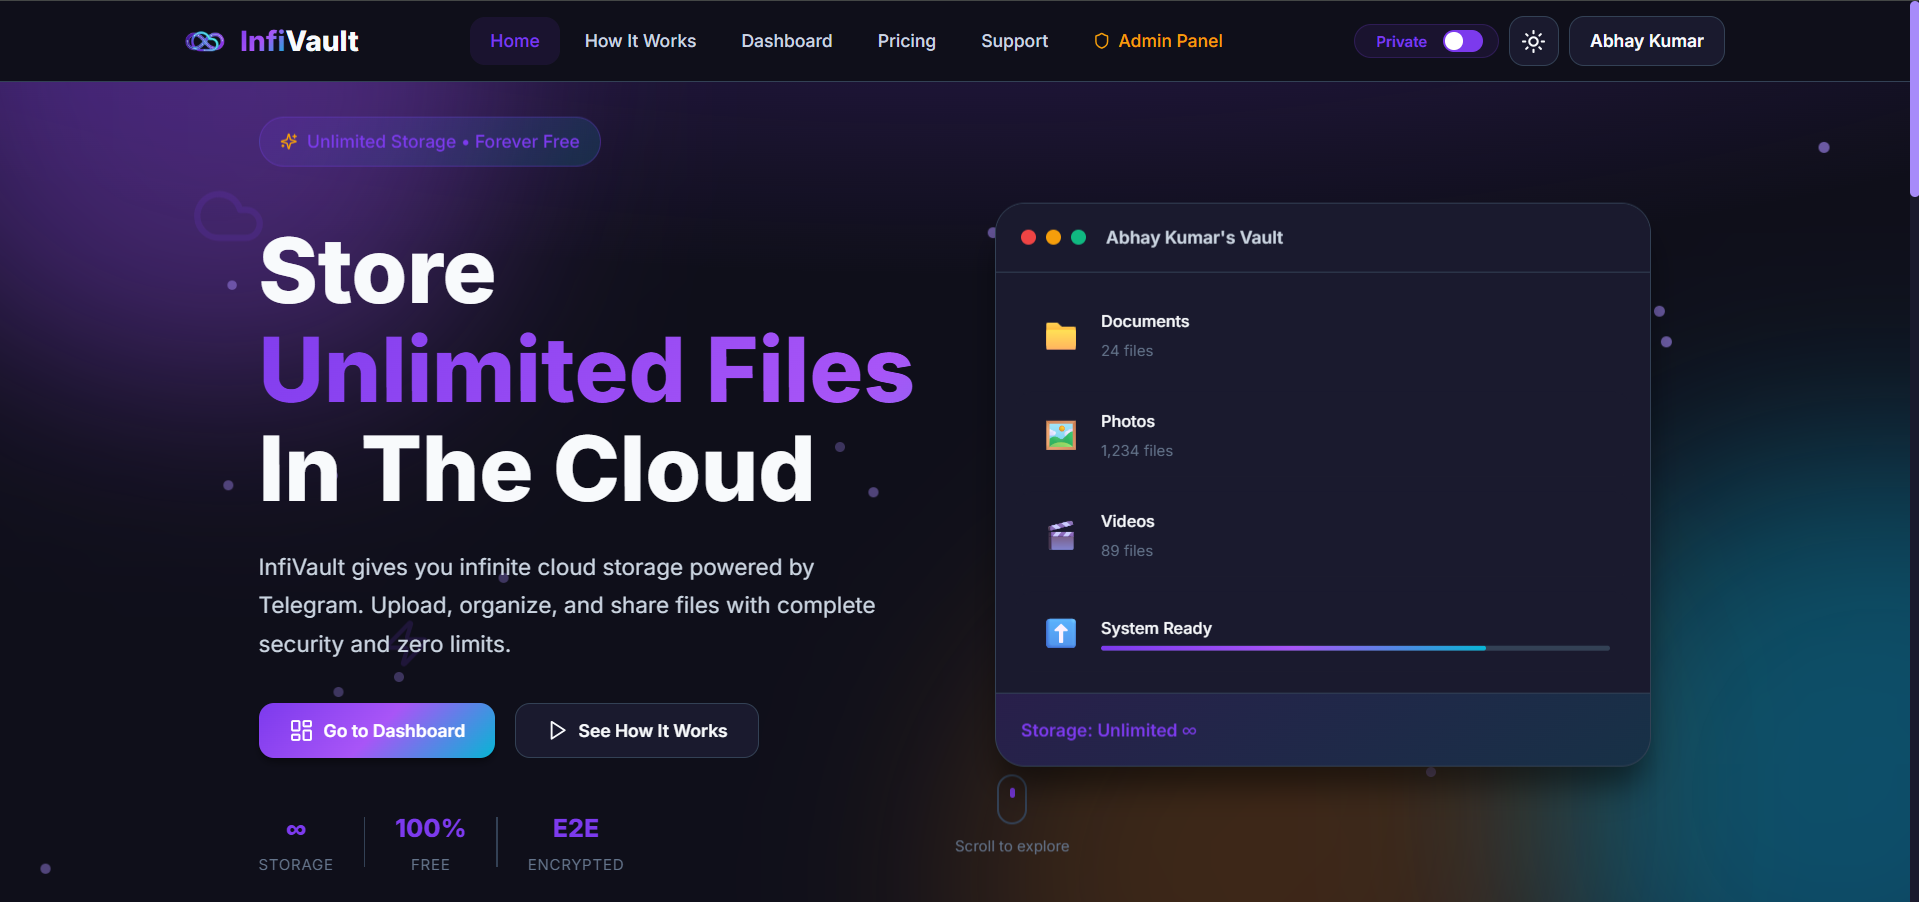Viewport: 1919px width, 902px height.
Task: Click the Admin Panel shield icon
Action: coord(1101,41)
